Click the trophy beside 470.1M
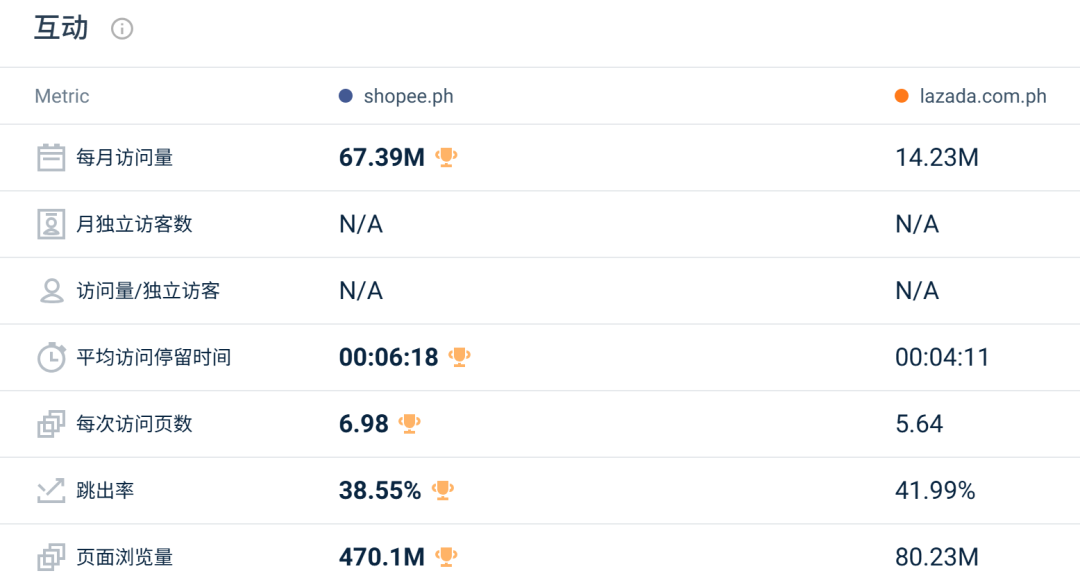1080x587 pixels. [x=446, y=556]
